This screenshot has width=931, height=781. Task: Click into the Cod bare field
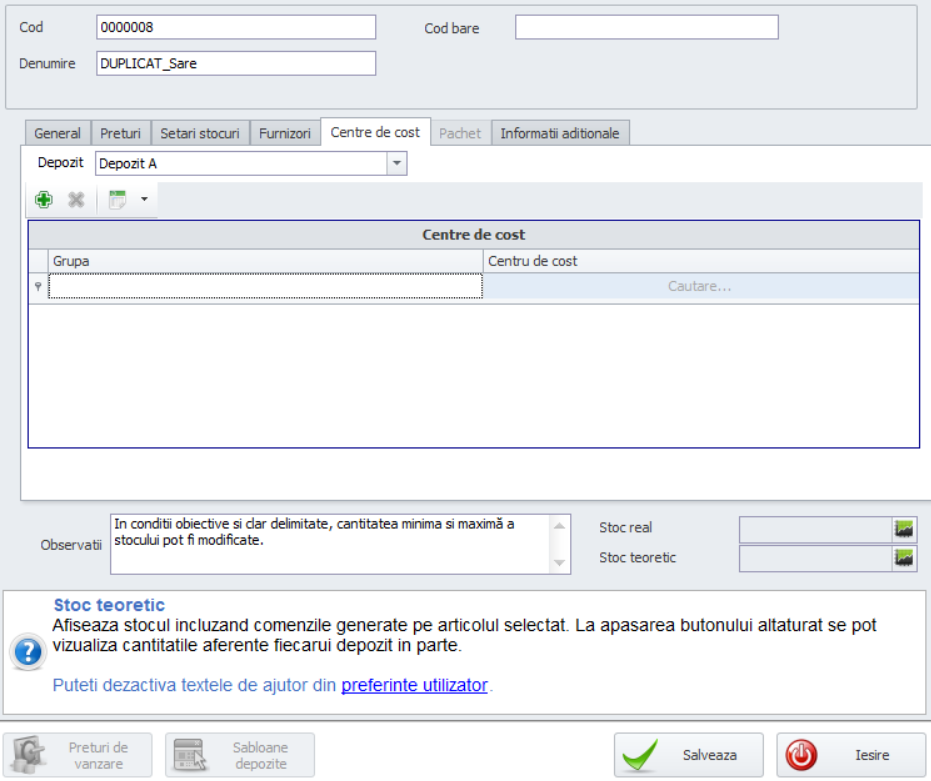tap(646, 28)
